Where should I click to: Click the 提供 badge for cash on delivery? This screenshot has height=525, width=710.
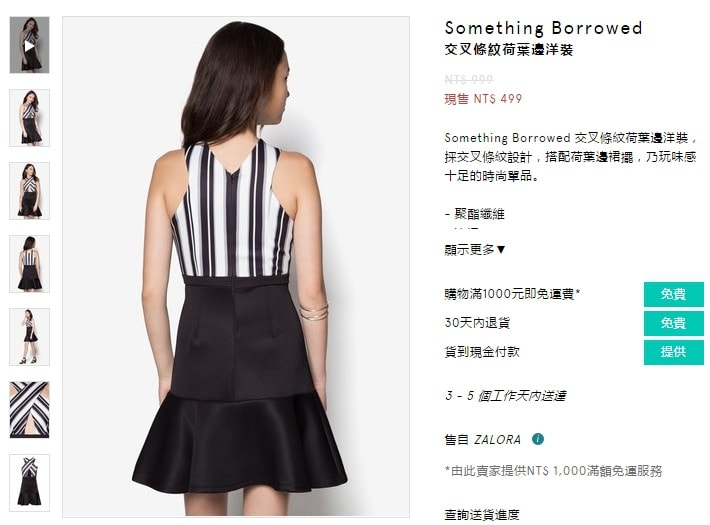(x=673, y=352)
